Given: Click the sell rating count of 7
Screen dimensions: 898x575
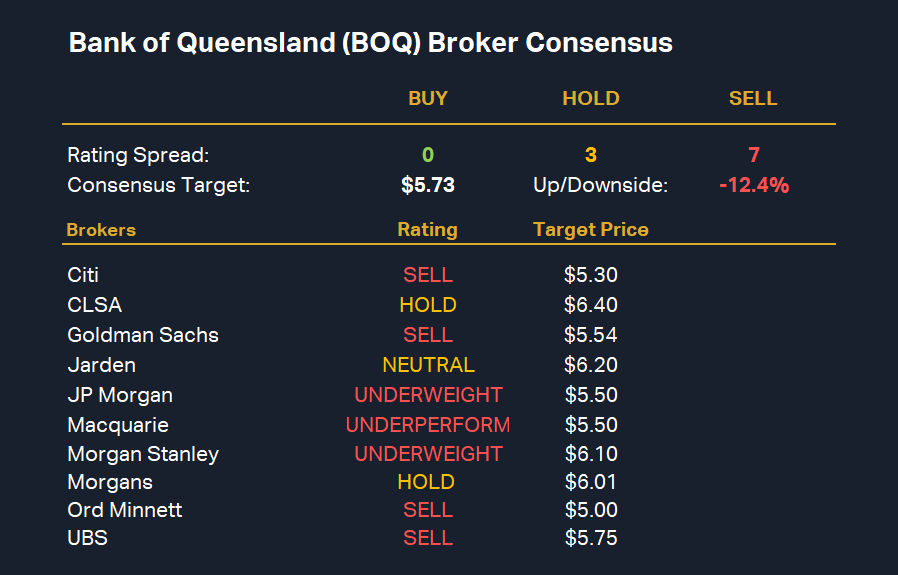Looking at the screenshot, I should click(x=753, y=155).
